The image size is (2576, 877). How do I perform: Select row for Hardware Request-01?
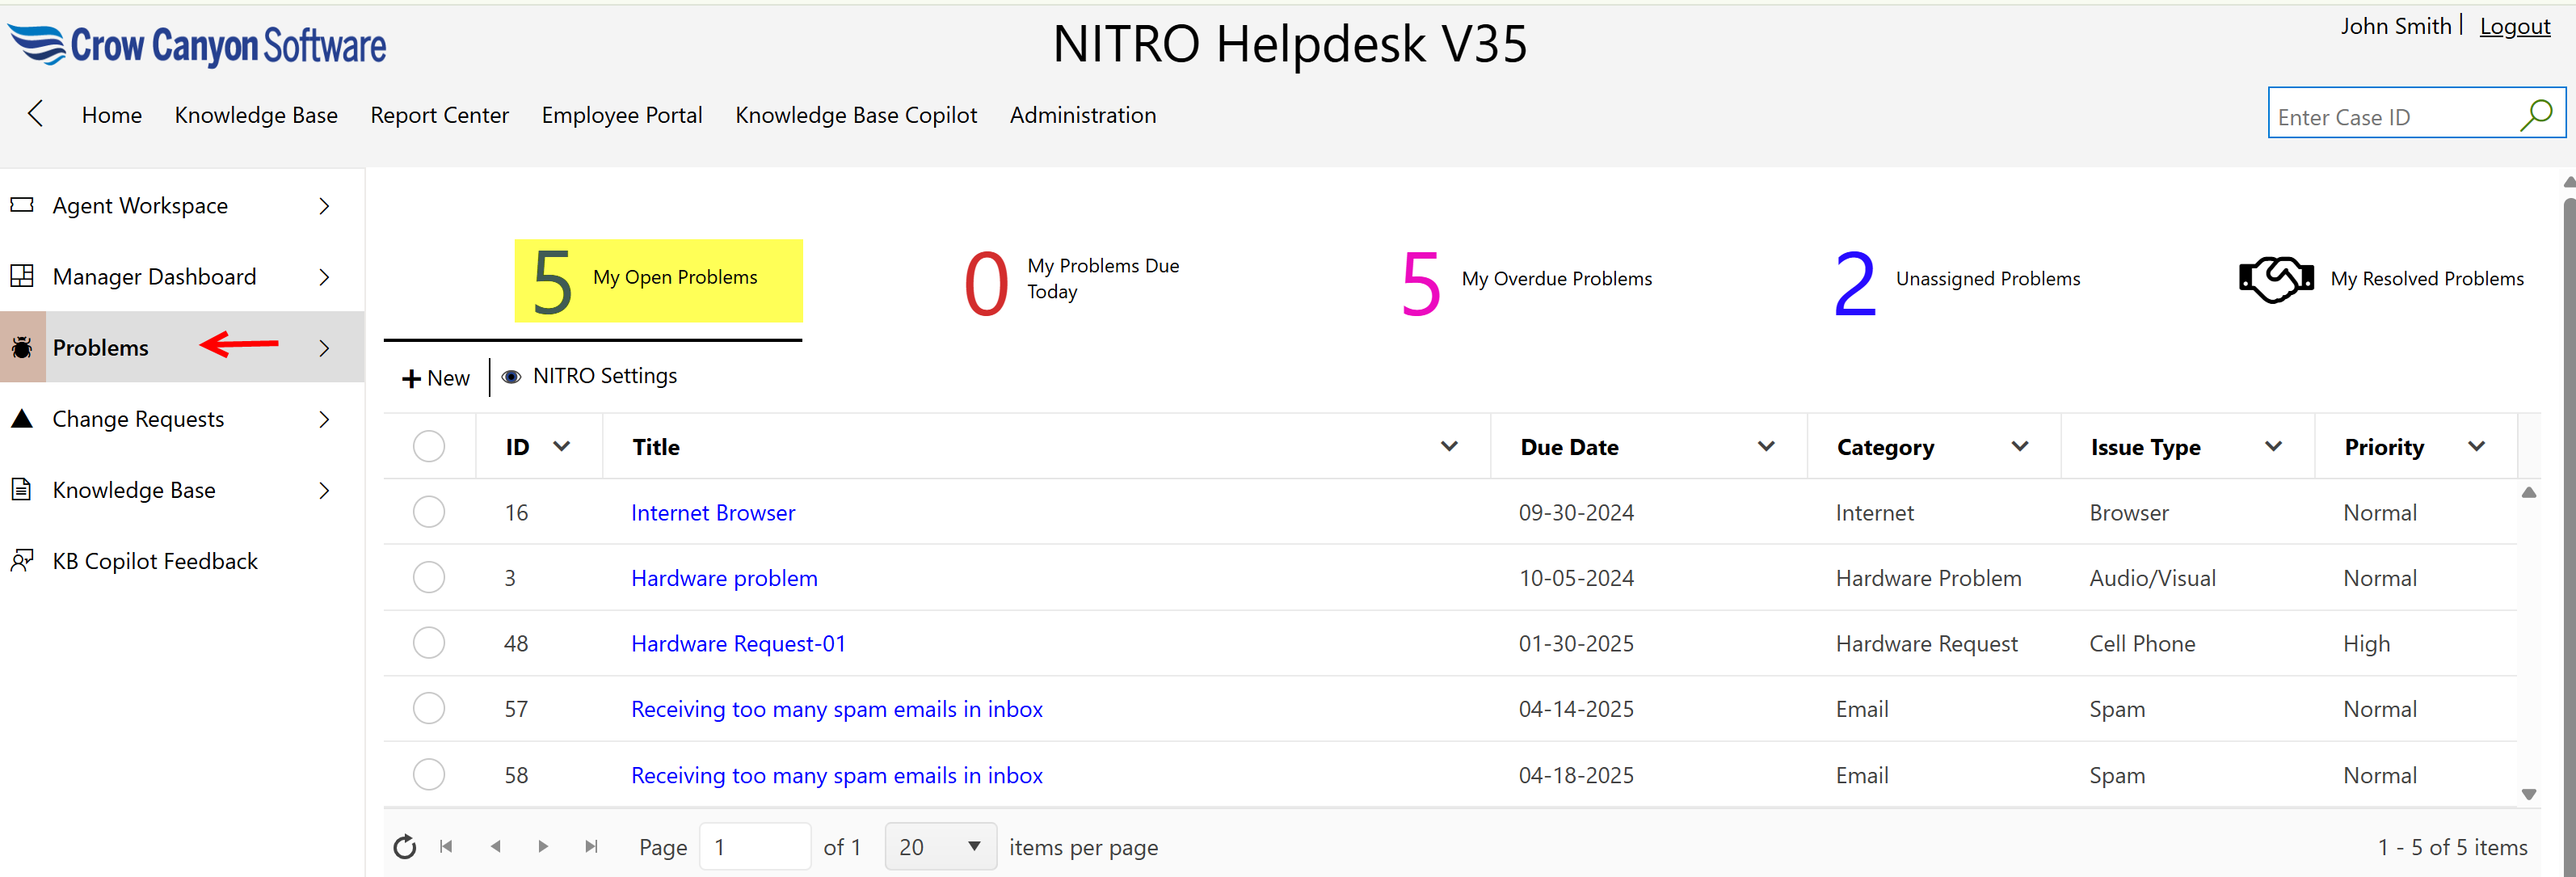point(429,643)
